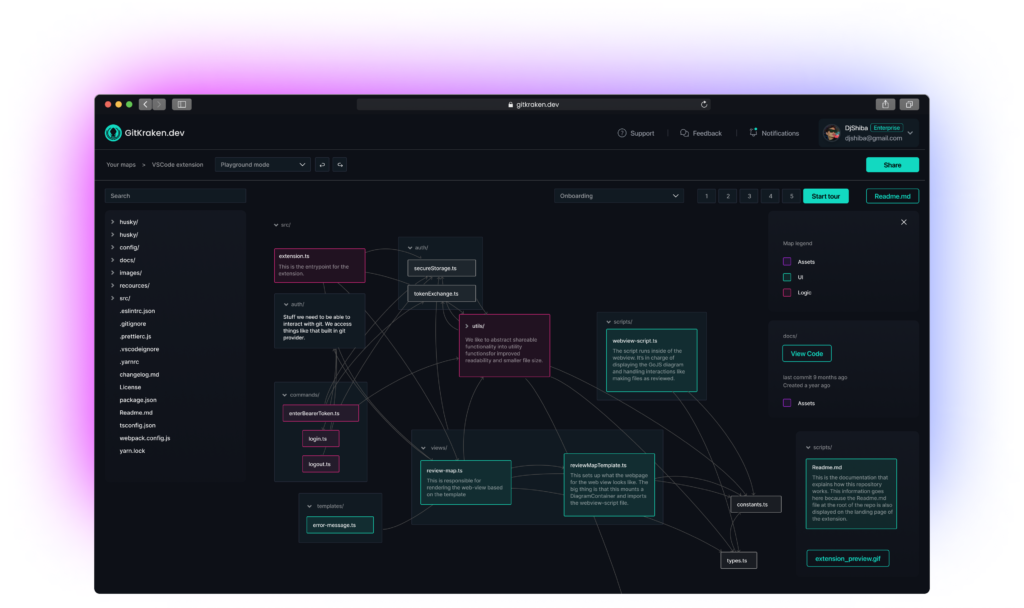Select the types.ts node
Screen dimensions: 1024x608
[x=739, y=560]
